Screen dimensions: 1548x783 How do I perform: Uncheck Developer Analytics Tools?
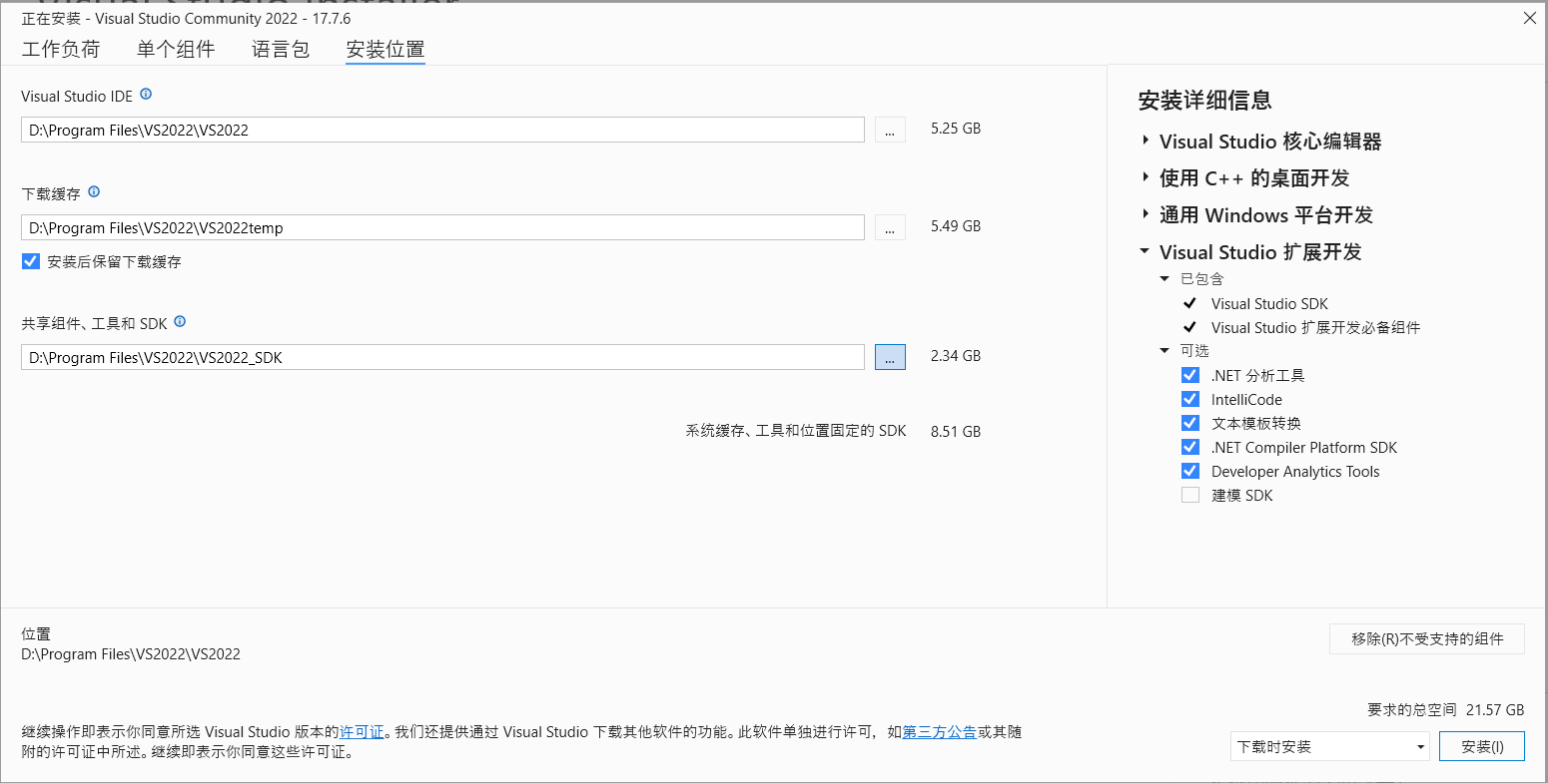pyautogui.click(x=1190, y=471)
